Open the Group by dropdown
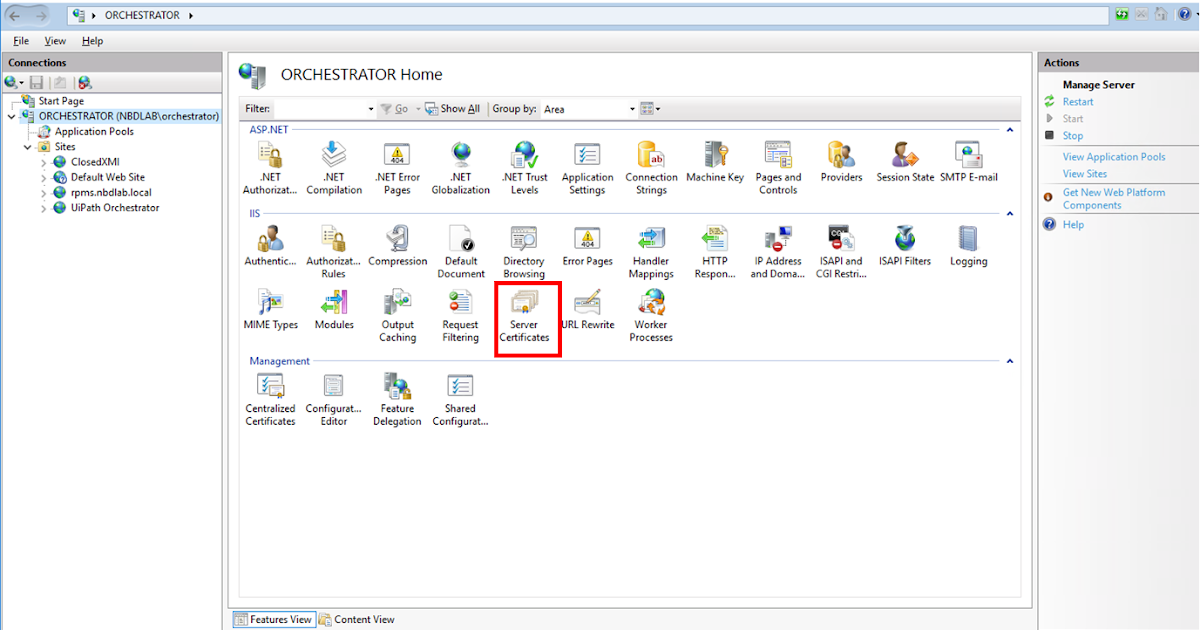 click(589, 109)
